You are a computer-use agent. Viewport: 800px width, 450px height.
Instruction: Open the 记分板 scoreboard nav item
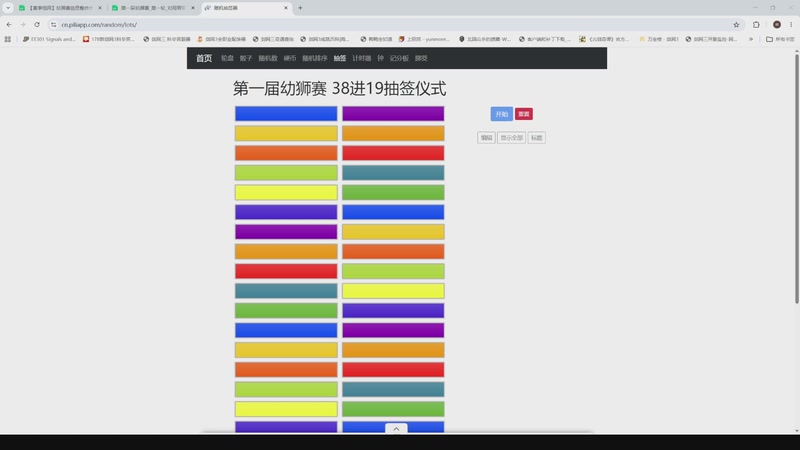399,58
